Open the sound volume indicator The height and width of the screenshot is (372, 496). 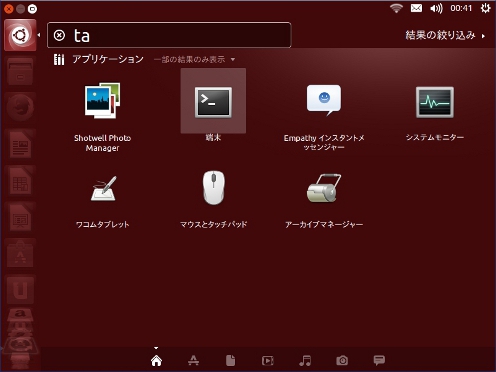436,8
